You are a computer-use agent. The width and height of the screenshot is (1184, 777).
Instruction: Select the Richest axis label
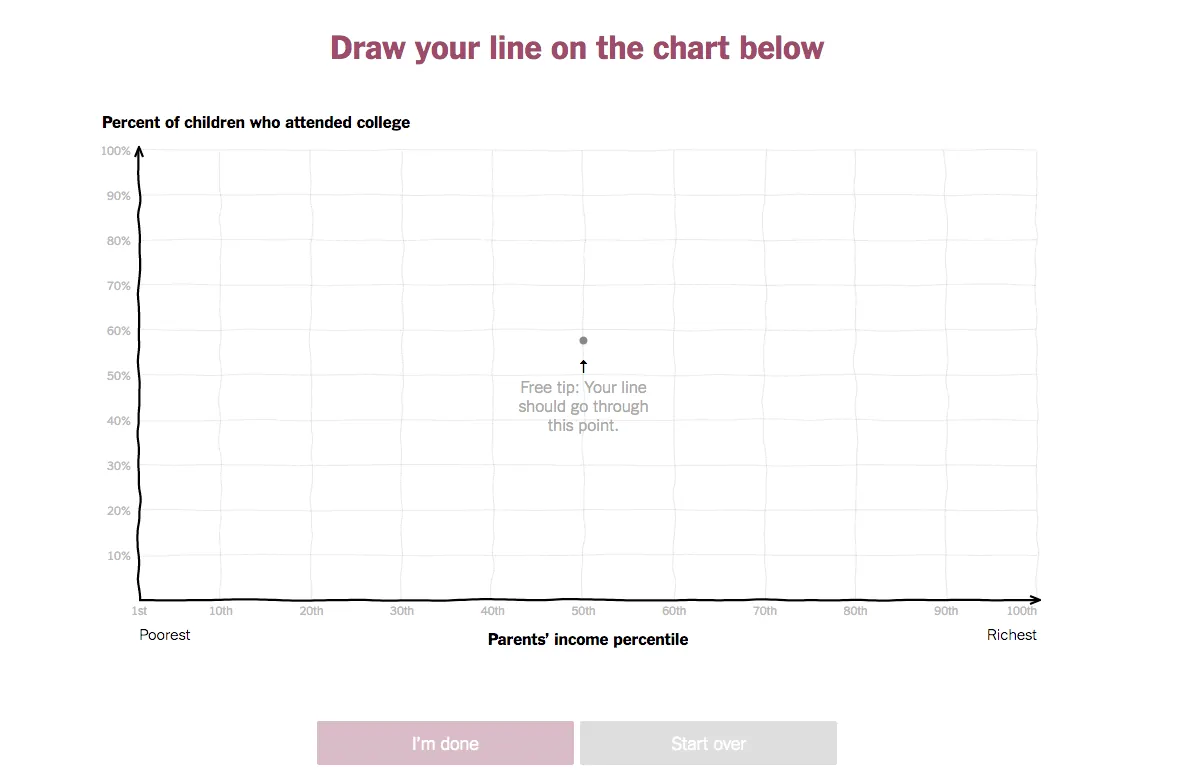tap(1011, 634)
